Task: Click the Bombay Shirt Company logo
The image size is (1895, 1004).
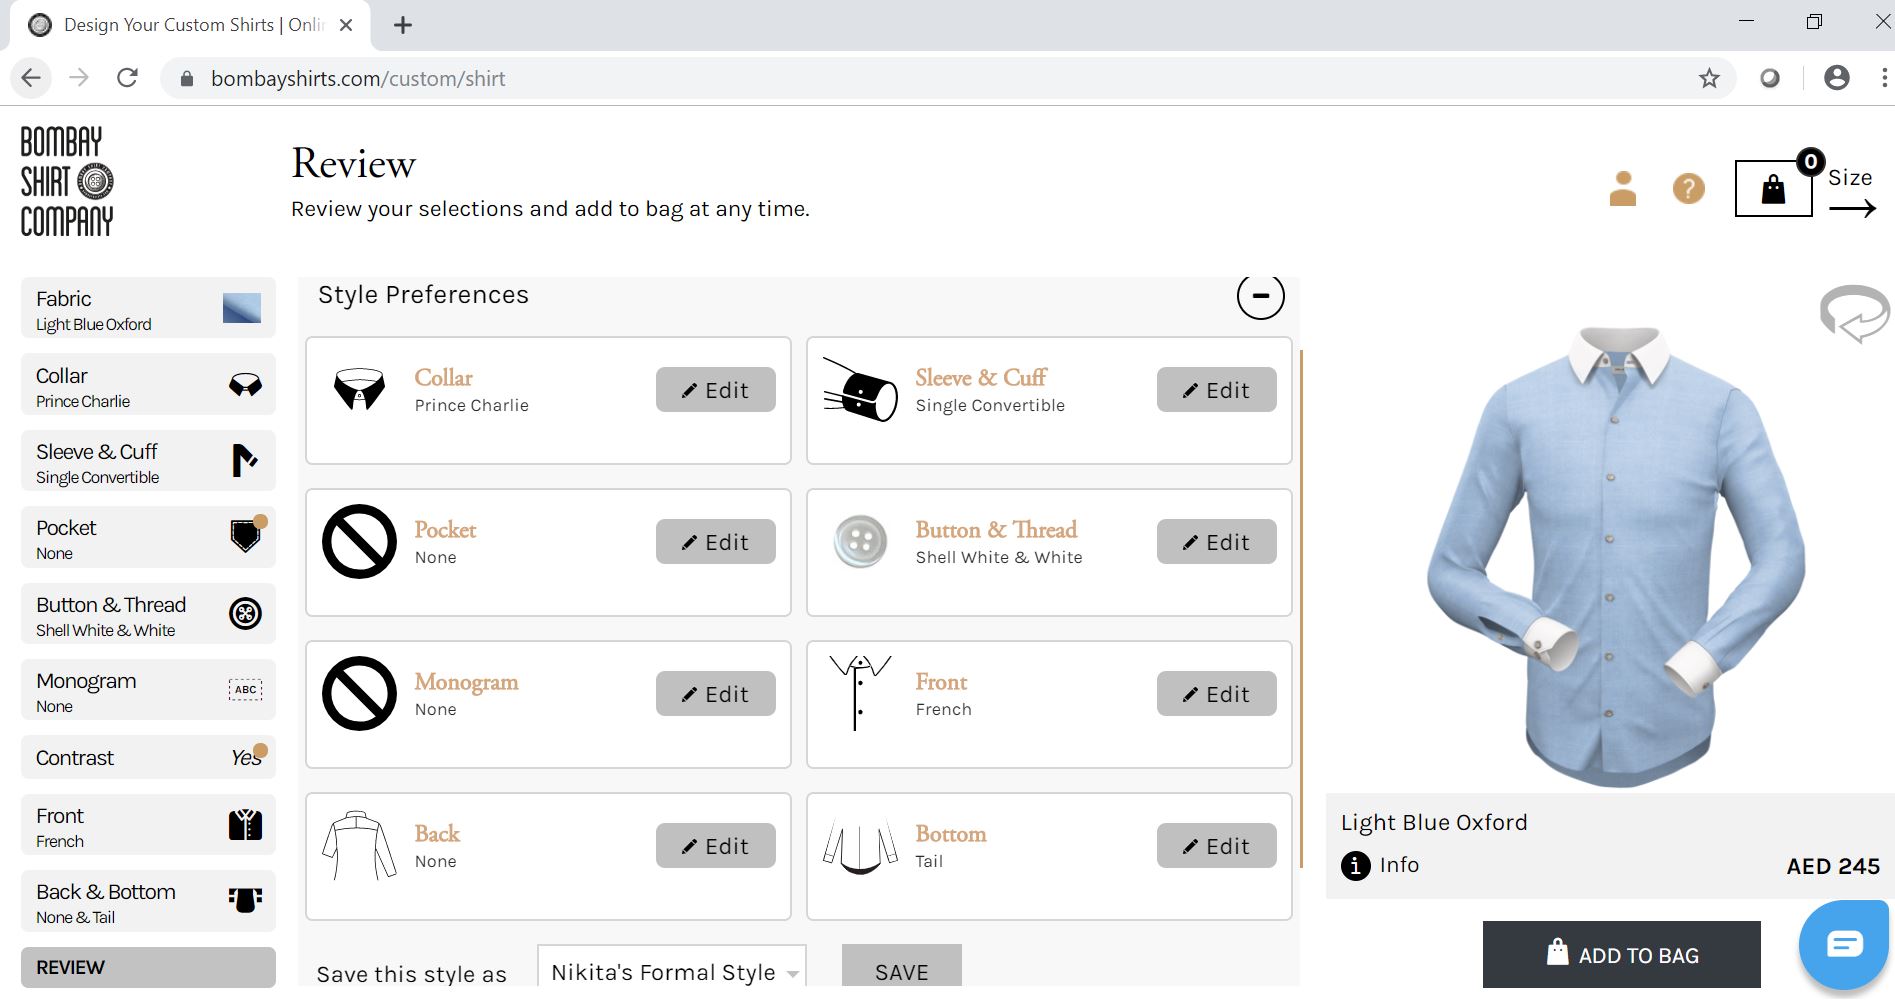Action: pos(67,181)
